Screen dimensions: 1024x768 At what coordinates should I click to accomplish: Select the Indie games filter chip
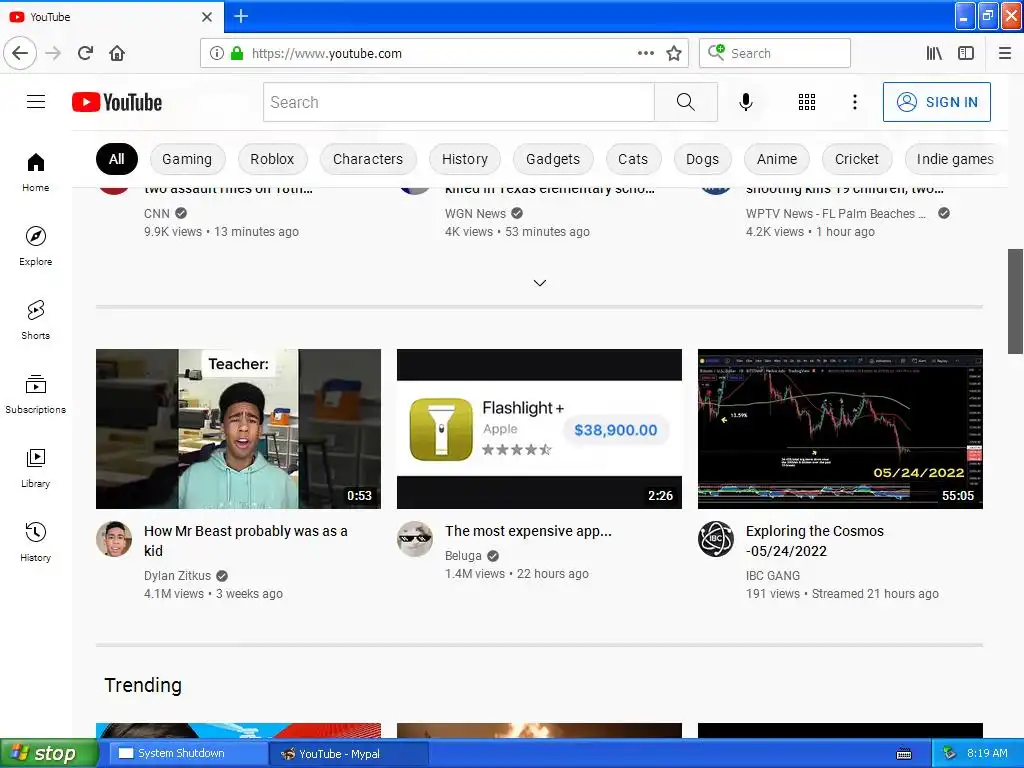(x=954, y=159)
